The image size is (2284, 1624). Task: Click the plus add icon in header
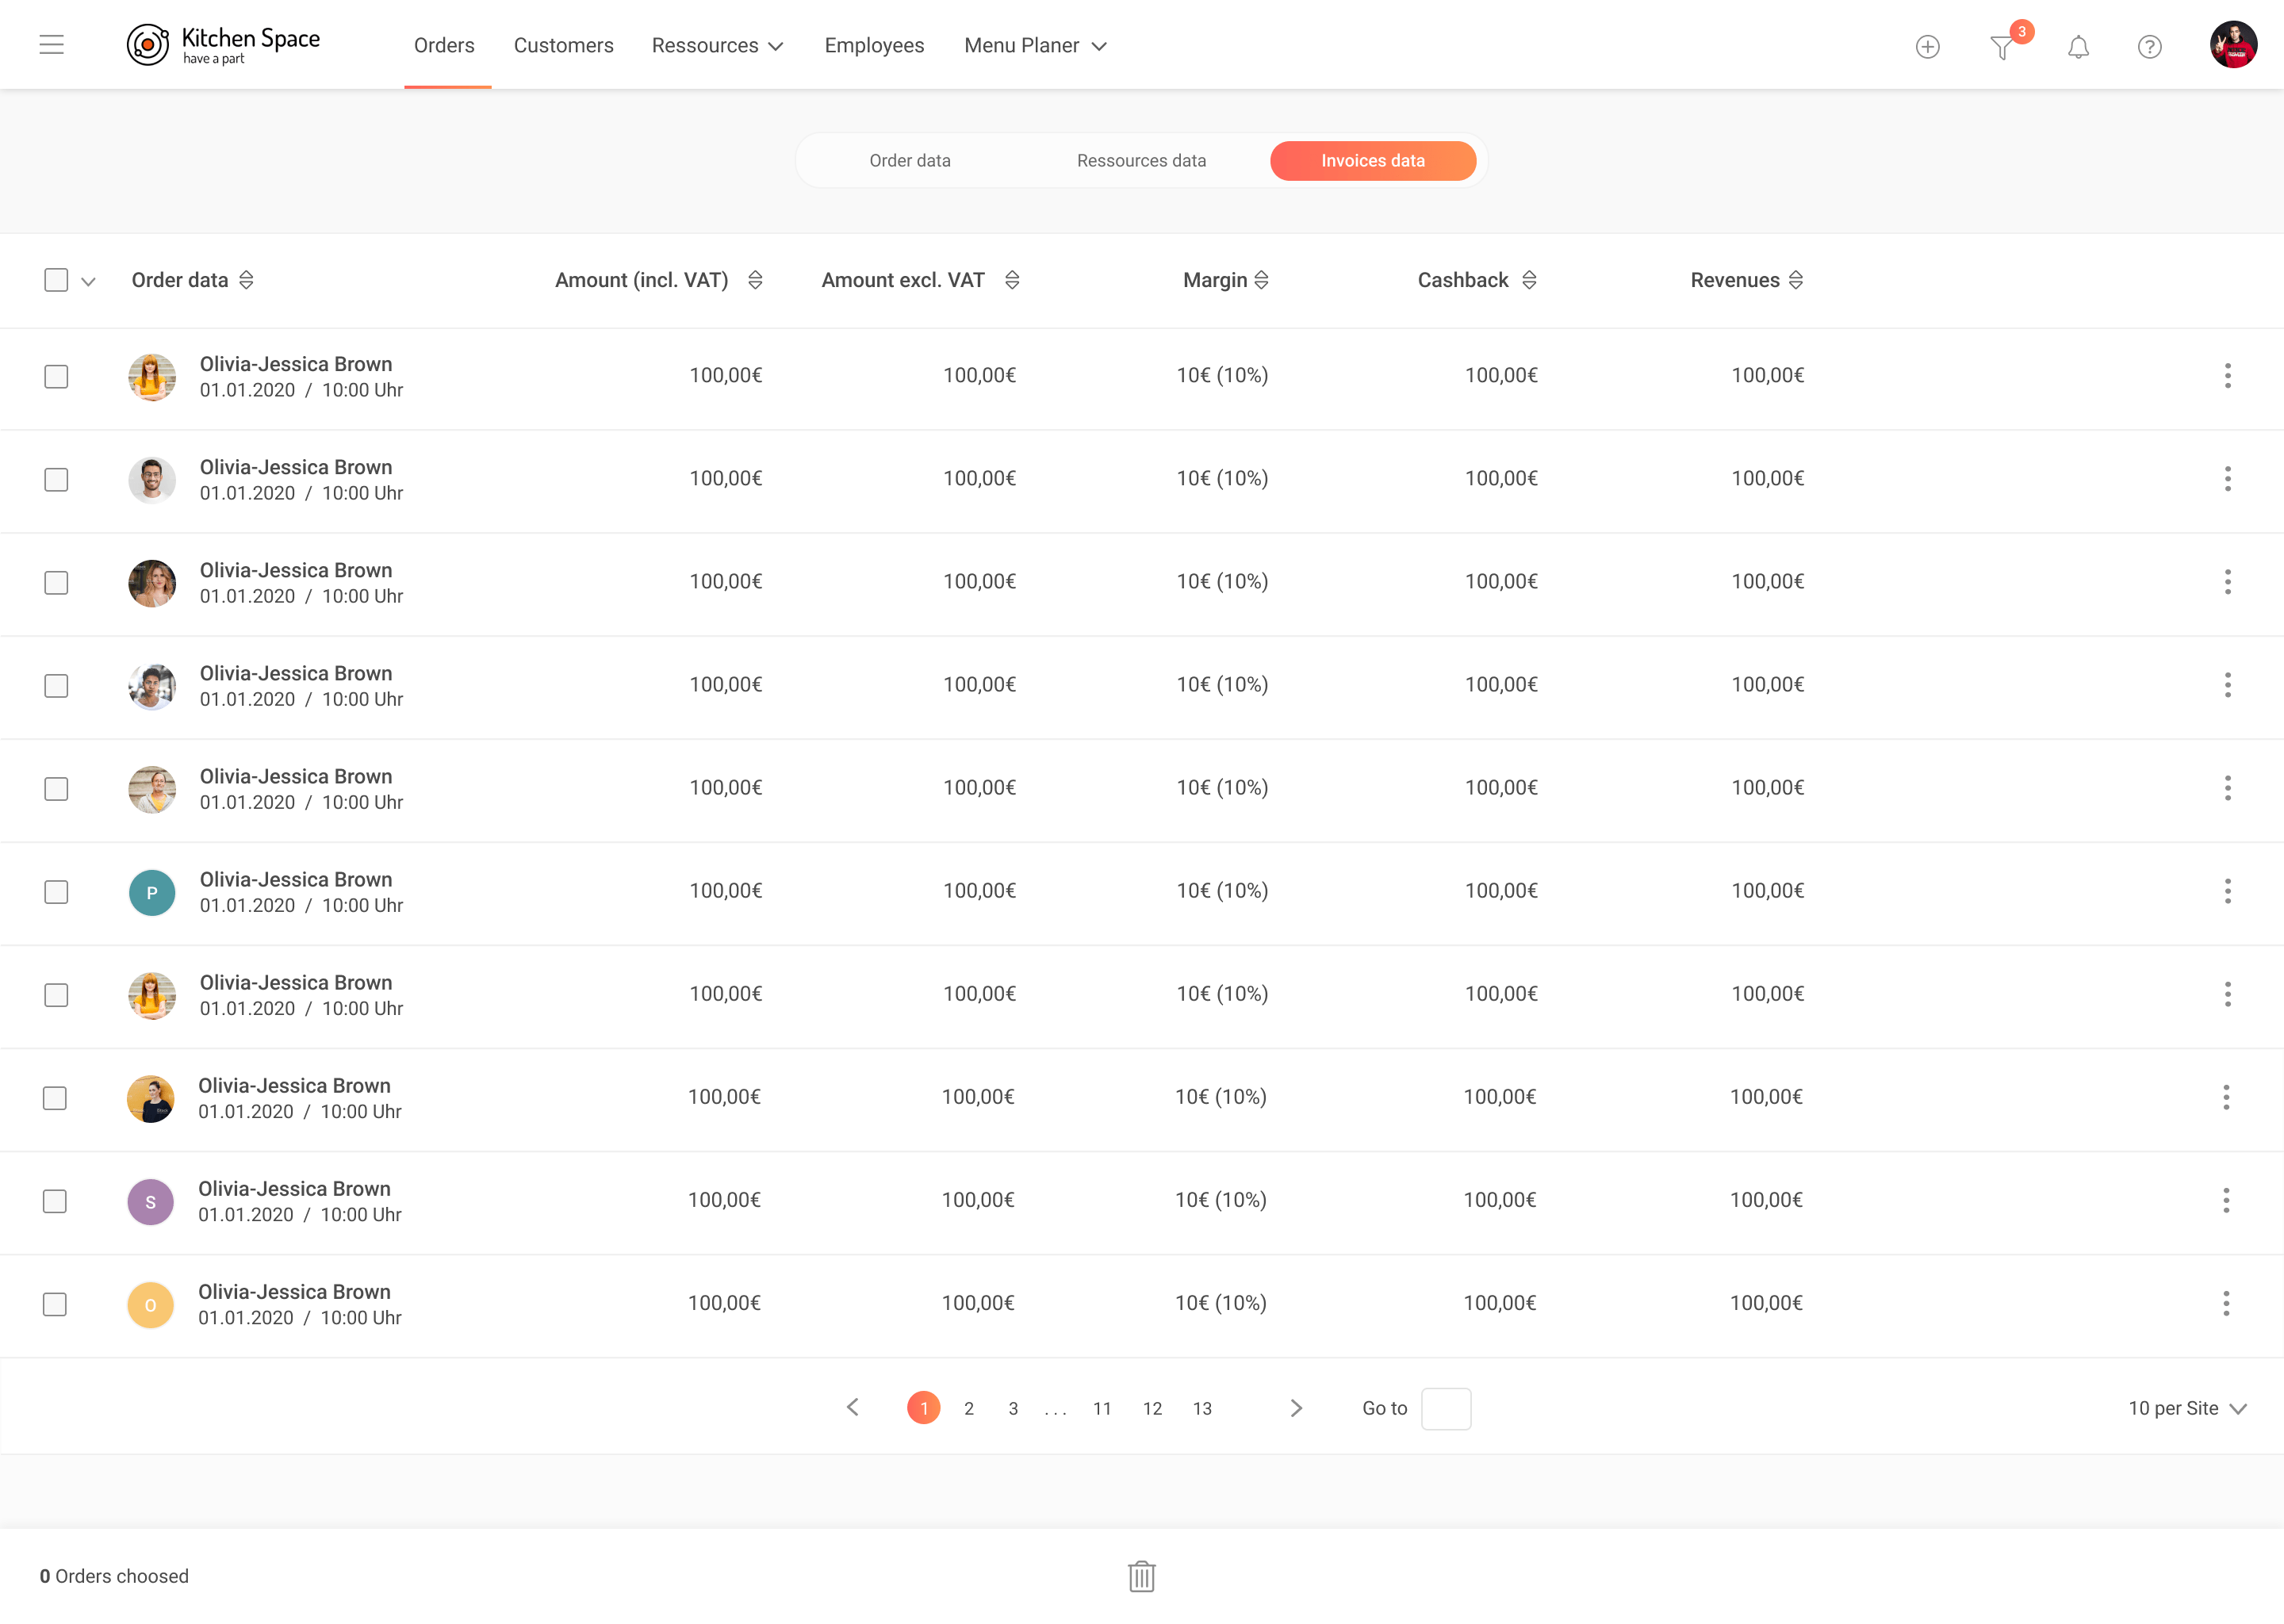(x=1928, y=47)
